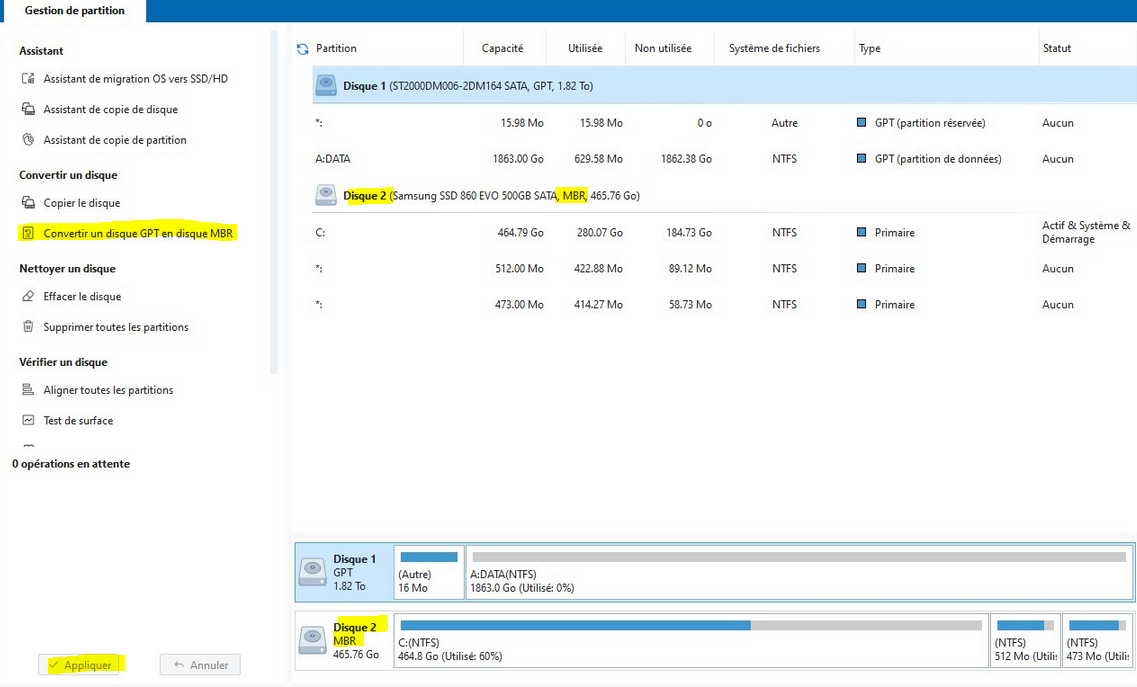Click the refresh icon beside Partition header

coord(302,49)
